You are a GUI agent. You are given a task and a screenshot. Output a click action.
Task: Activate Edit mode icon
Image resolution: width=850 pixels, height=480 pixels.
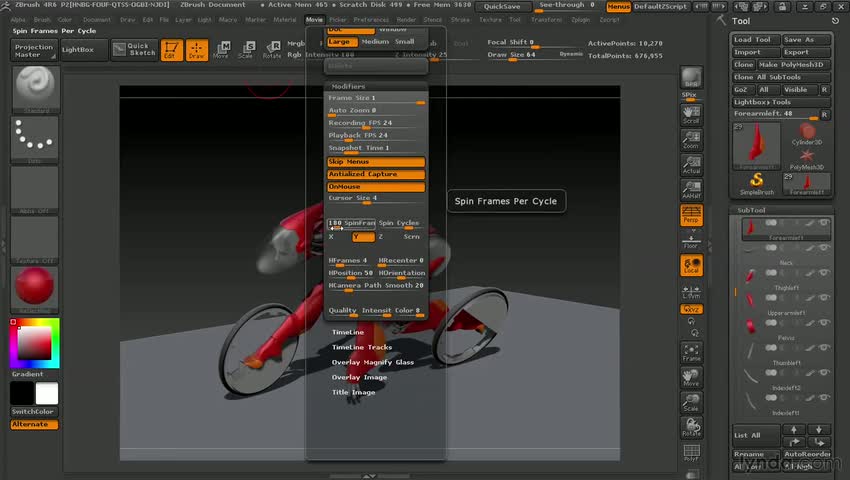tap(171, 50)
